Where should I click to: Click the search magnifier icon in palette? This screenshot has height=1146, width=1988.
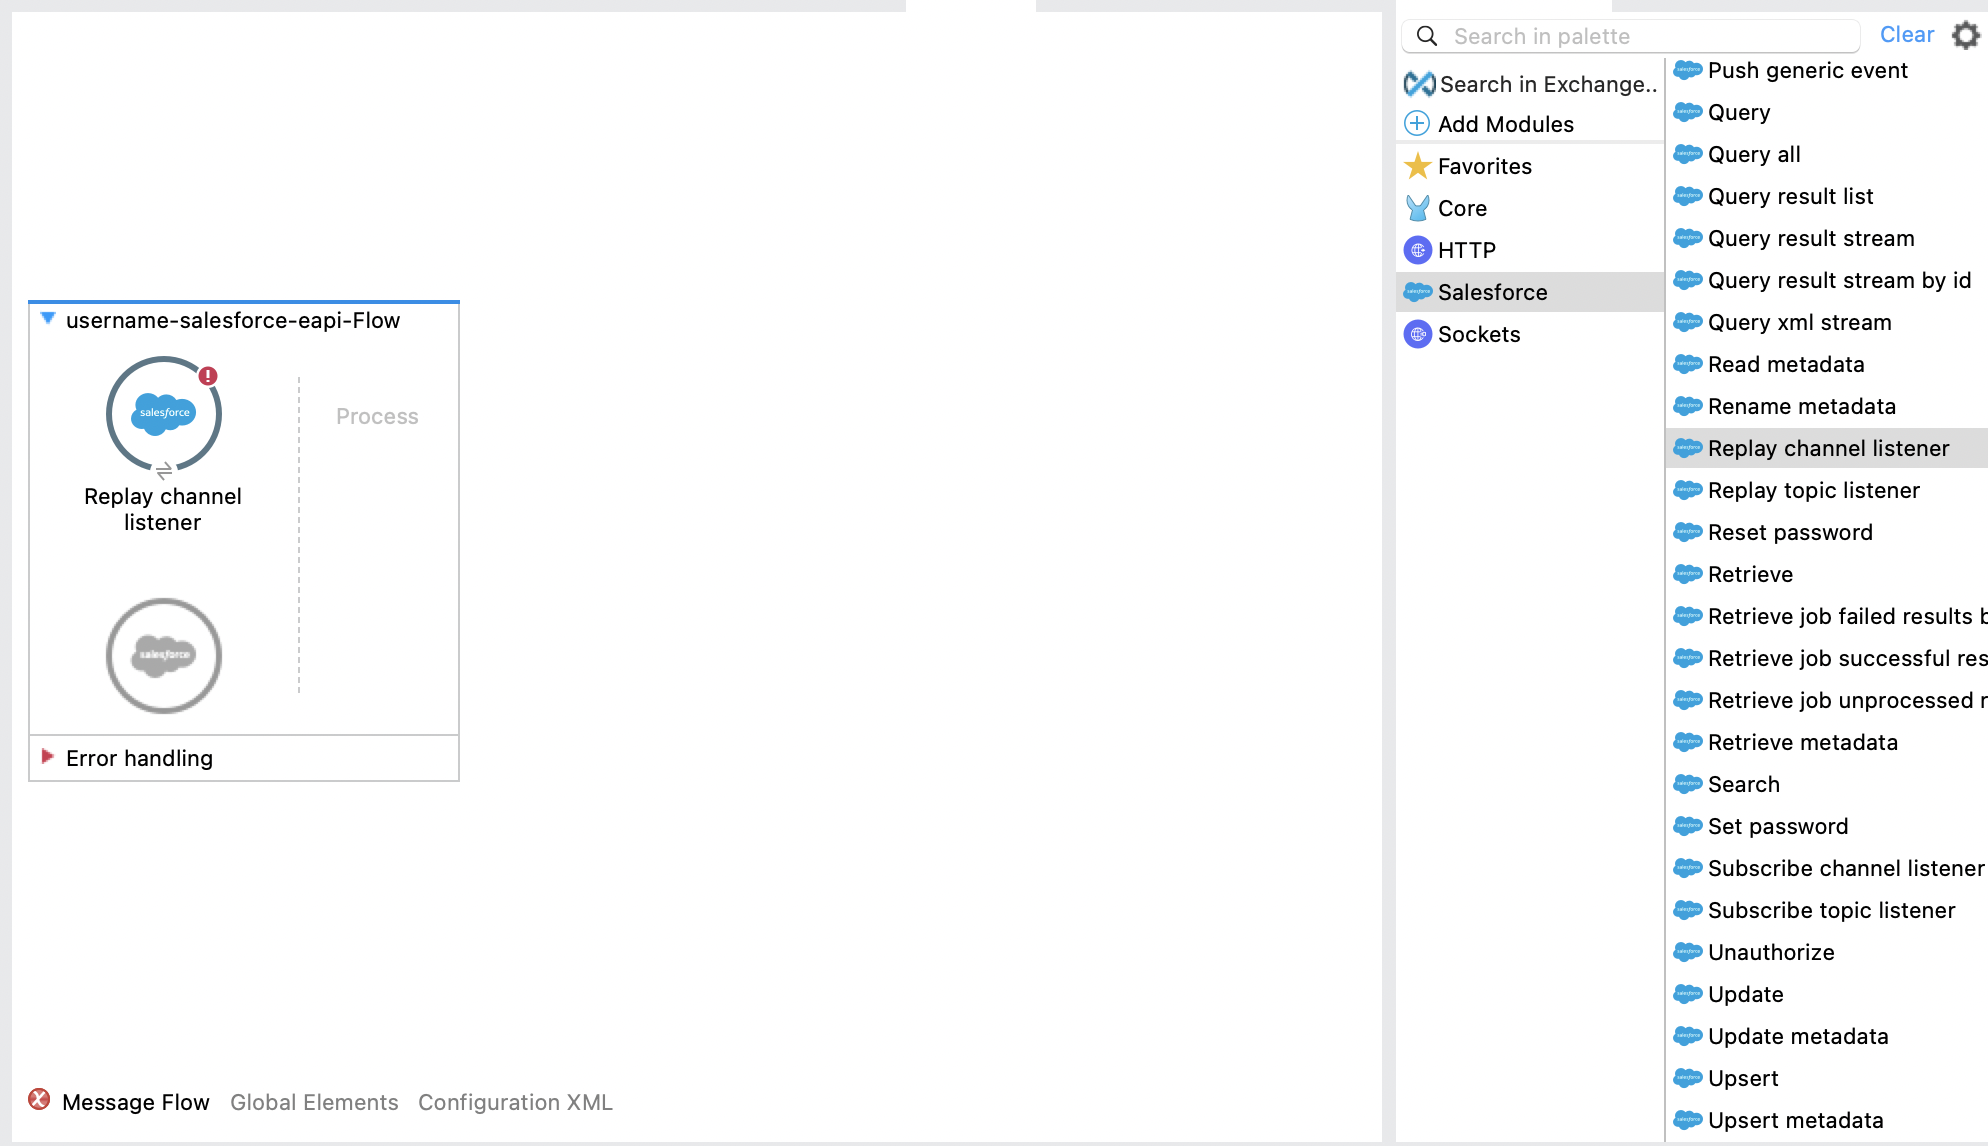[x=1427, y=36]
